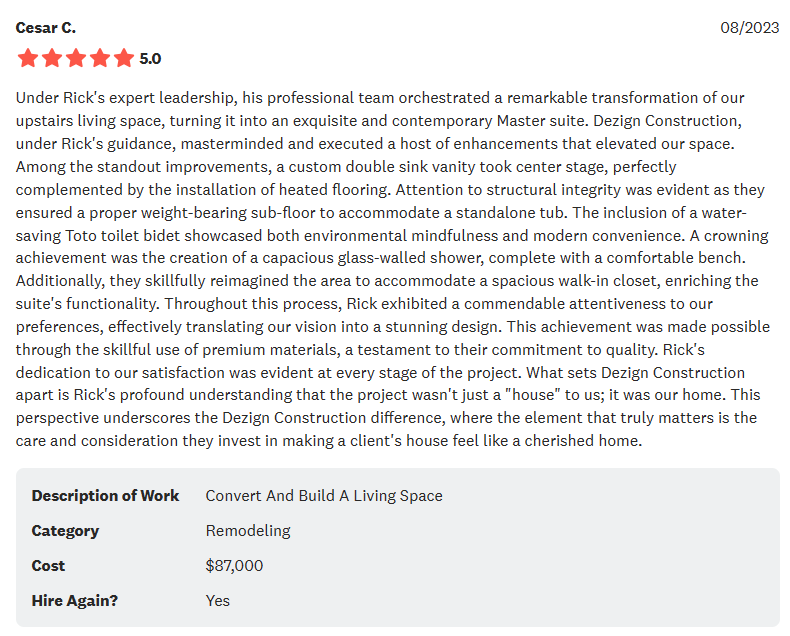Image resolution: width=790 pixels, height=636 pixels.
Task: Click the fourth red rating star
Action: [100, 58]
